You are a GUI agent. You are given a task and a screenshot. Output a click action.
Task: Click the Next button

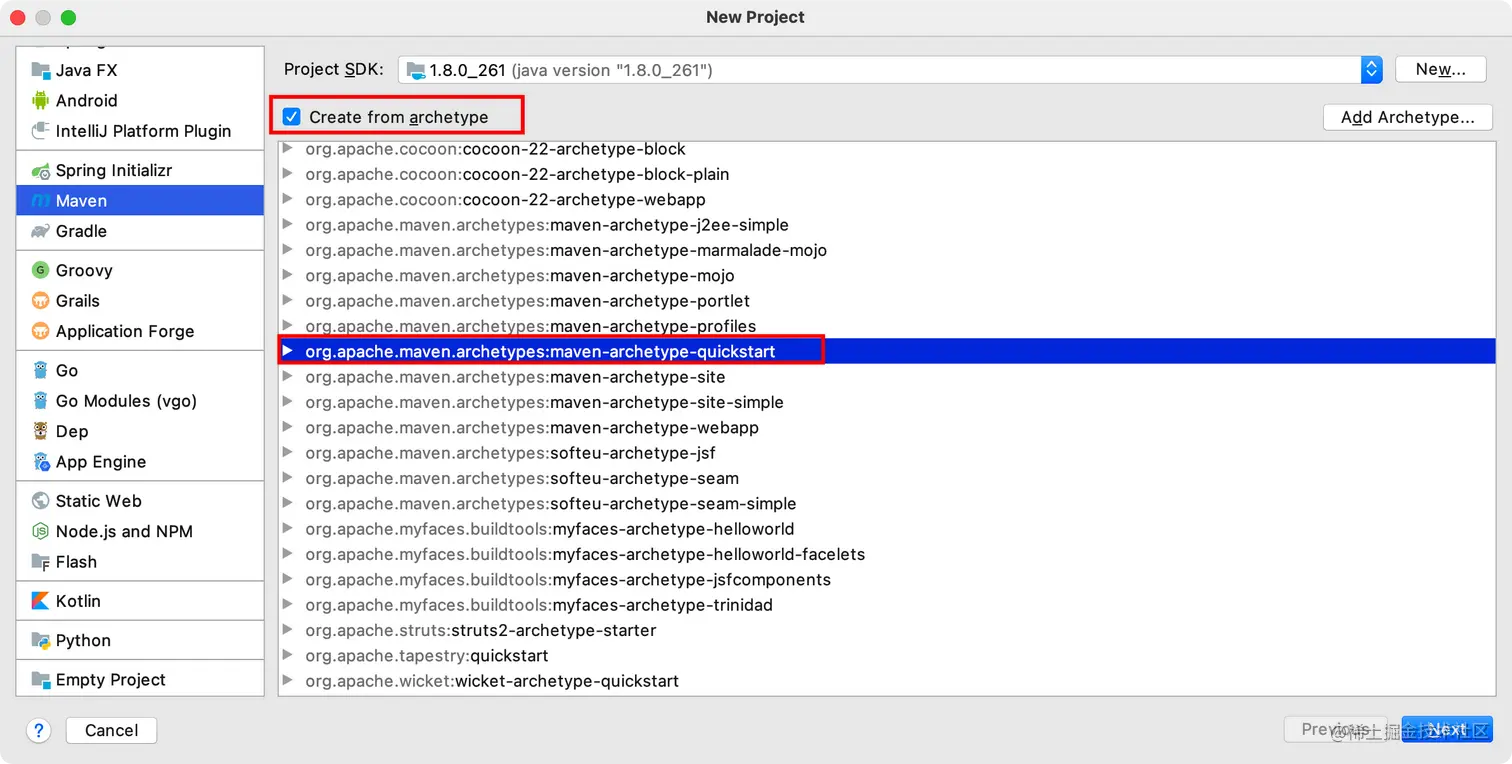(1447, 730)
